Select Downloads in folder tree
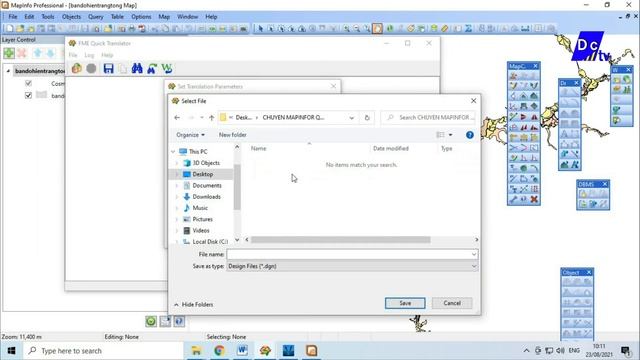Screen dimensions: 640x360 click(206, 197)
